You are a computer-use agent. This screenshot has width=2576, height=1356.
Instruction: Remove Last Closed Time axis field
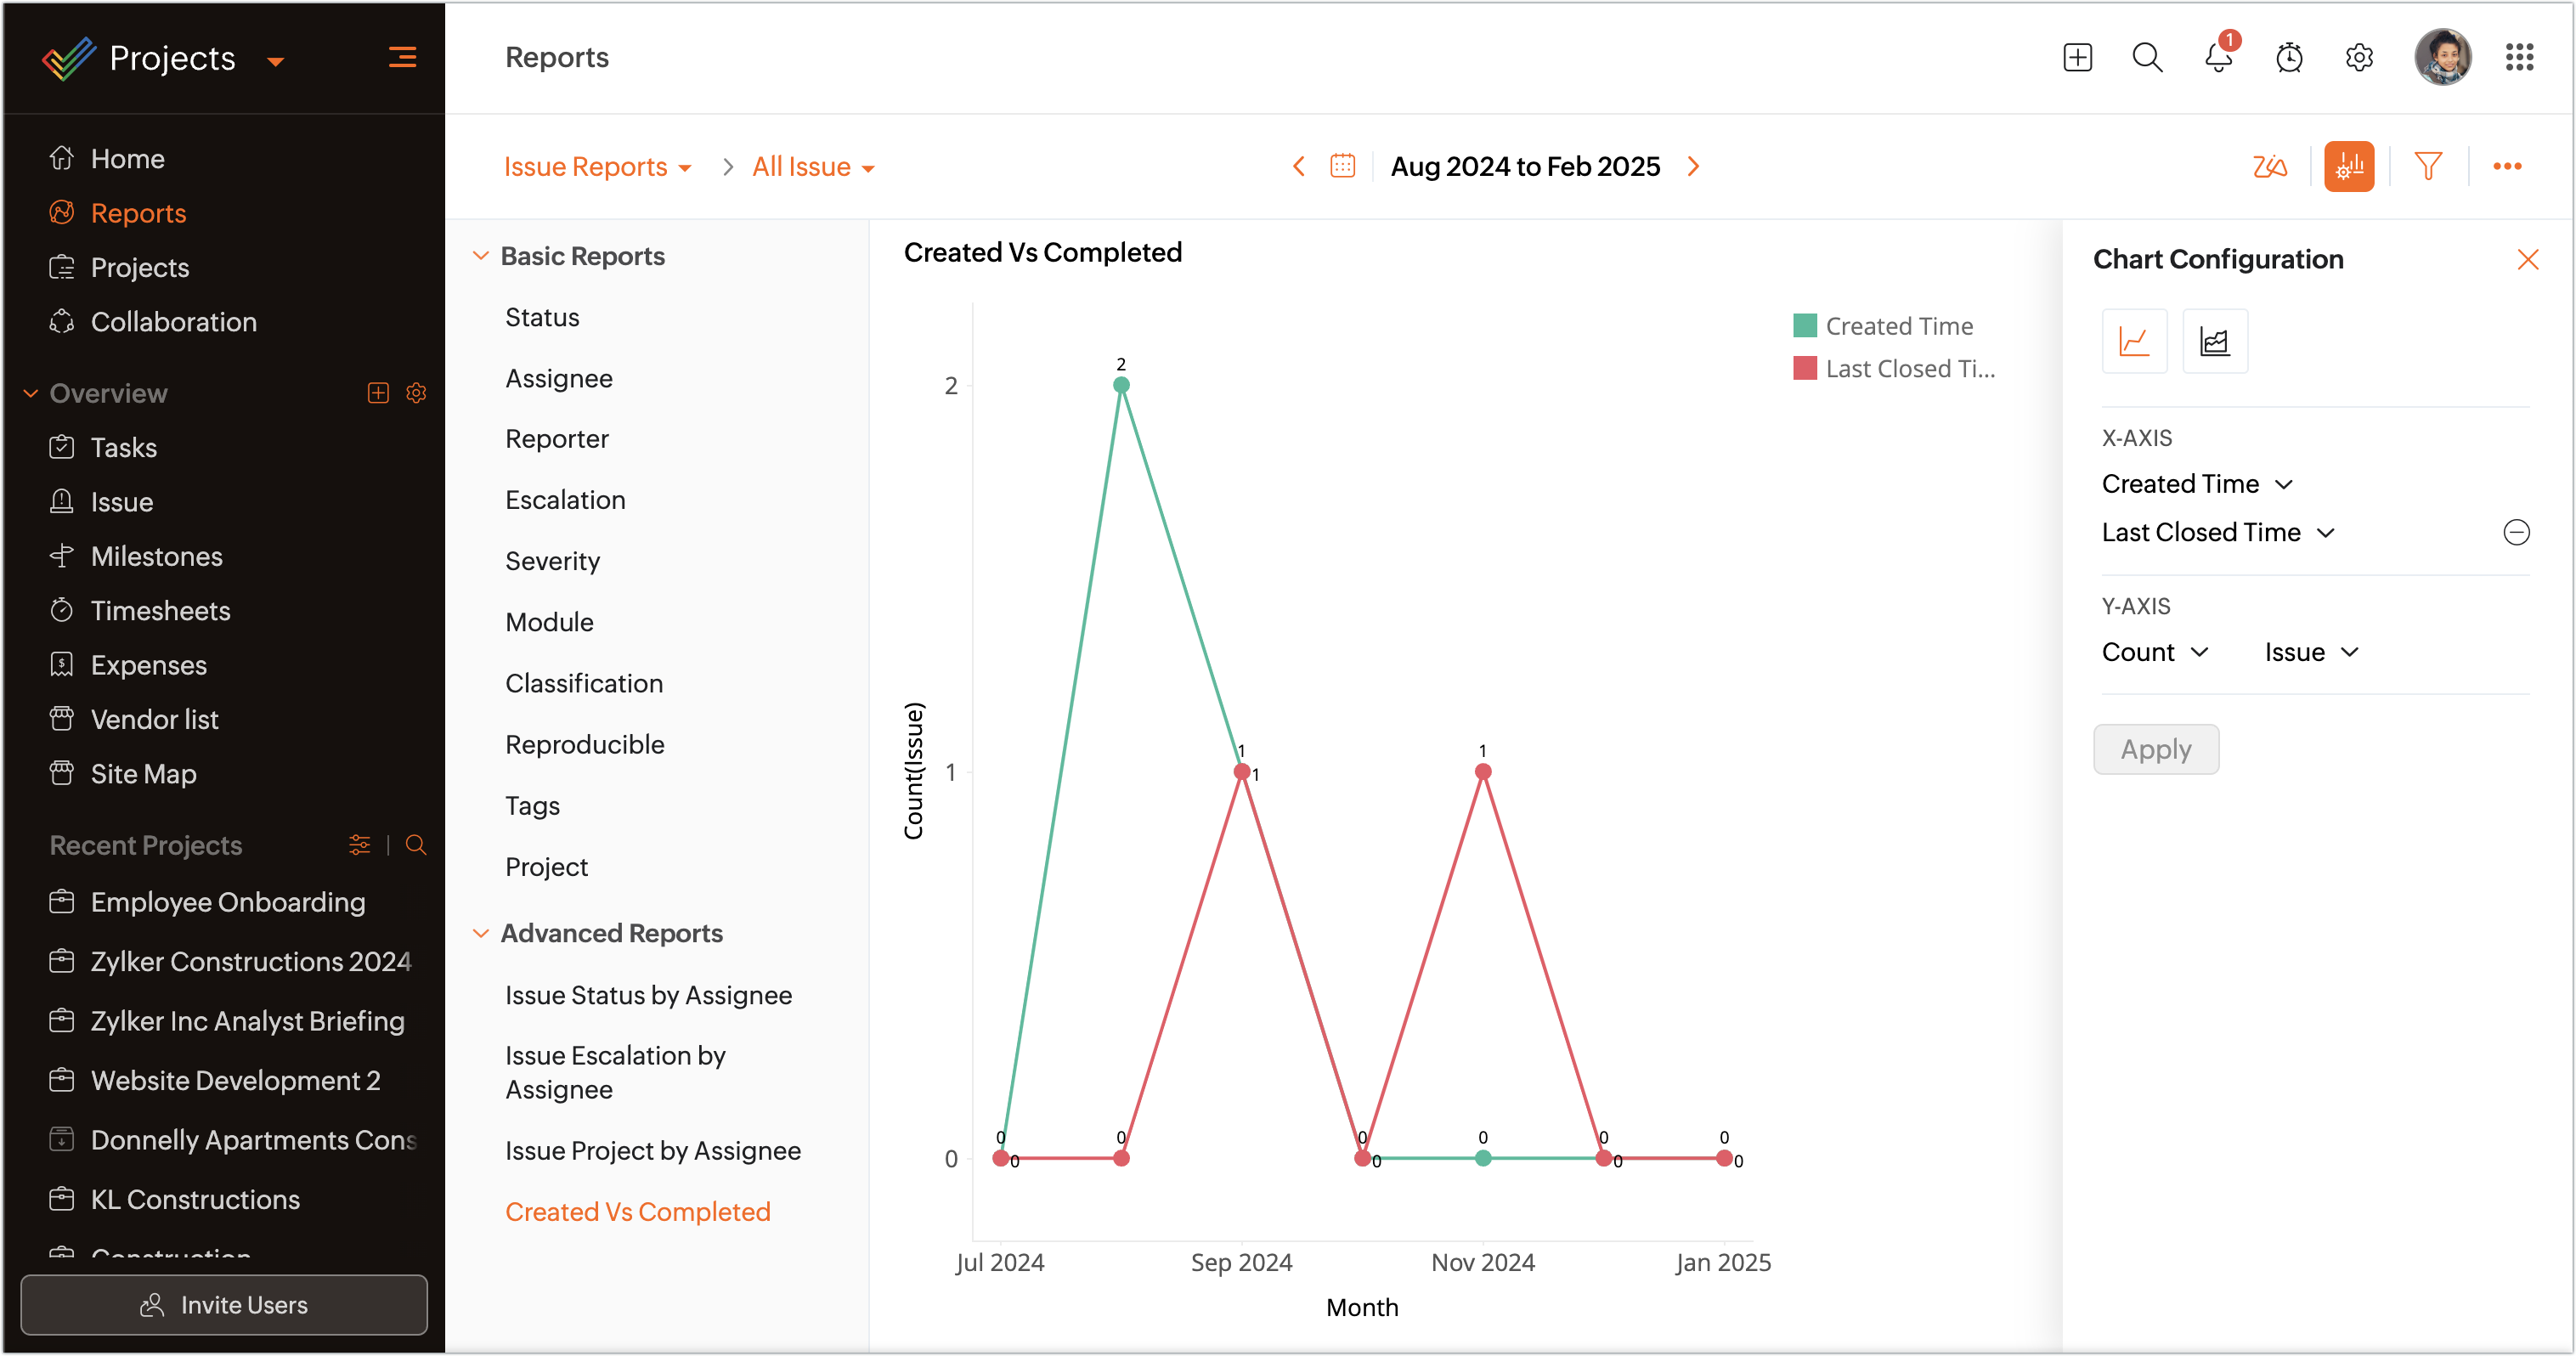2516,532
